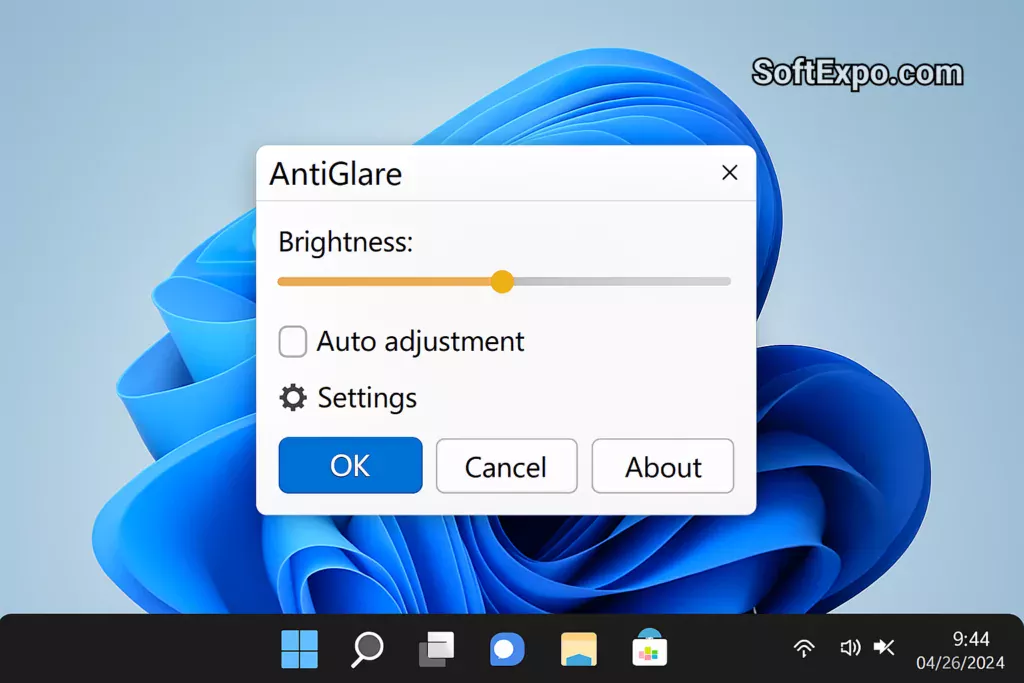Open Task View from taskbar
The width and height of the screenshot is (1024, 683).
(x=437, y=648)
